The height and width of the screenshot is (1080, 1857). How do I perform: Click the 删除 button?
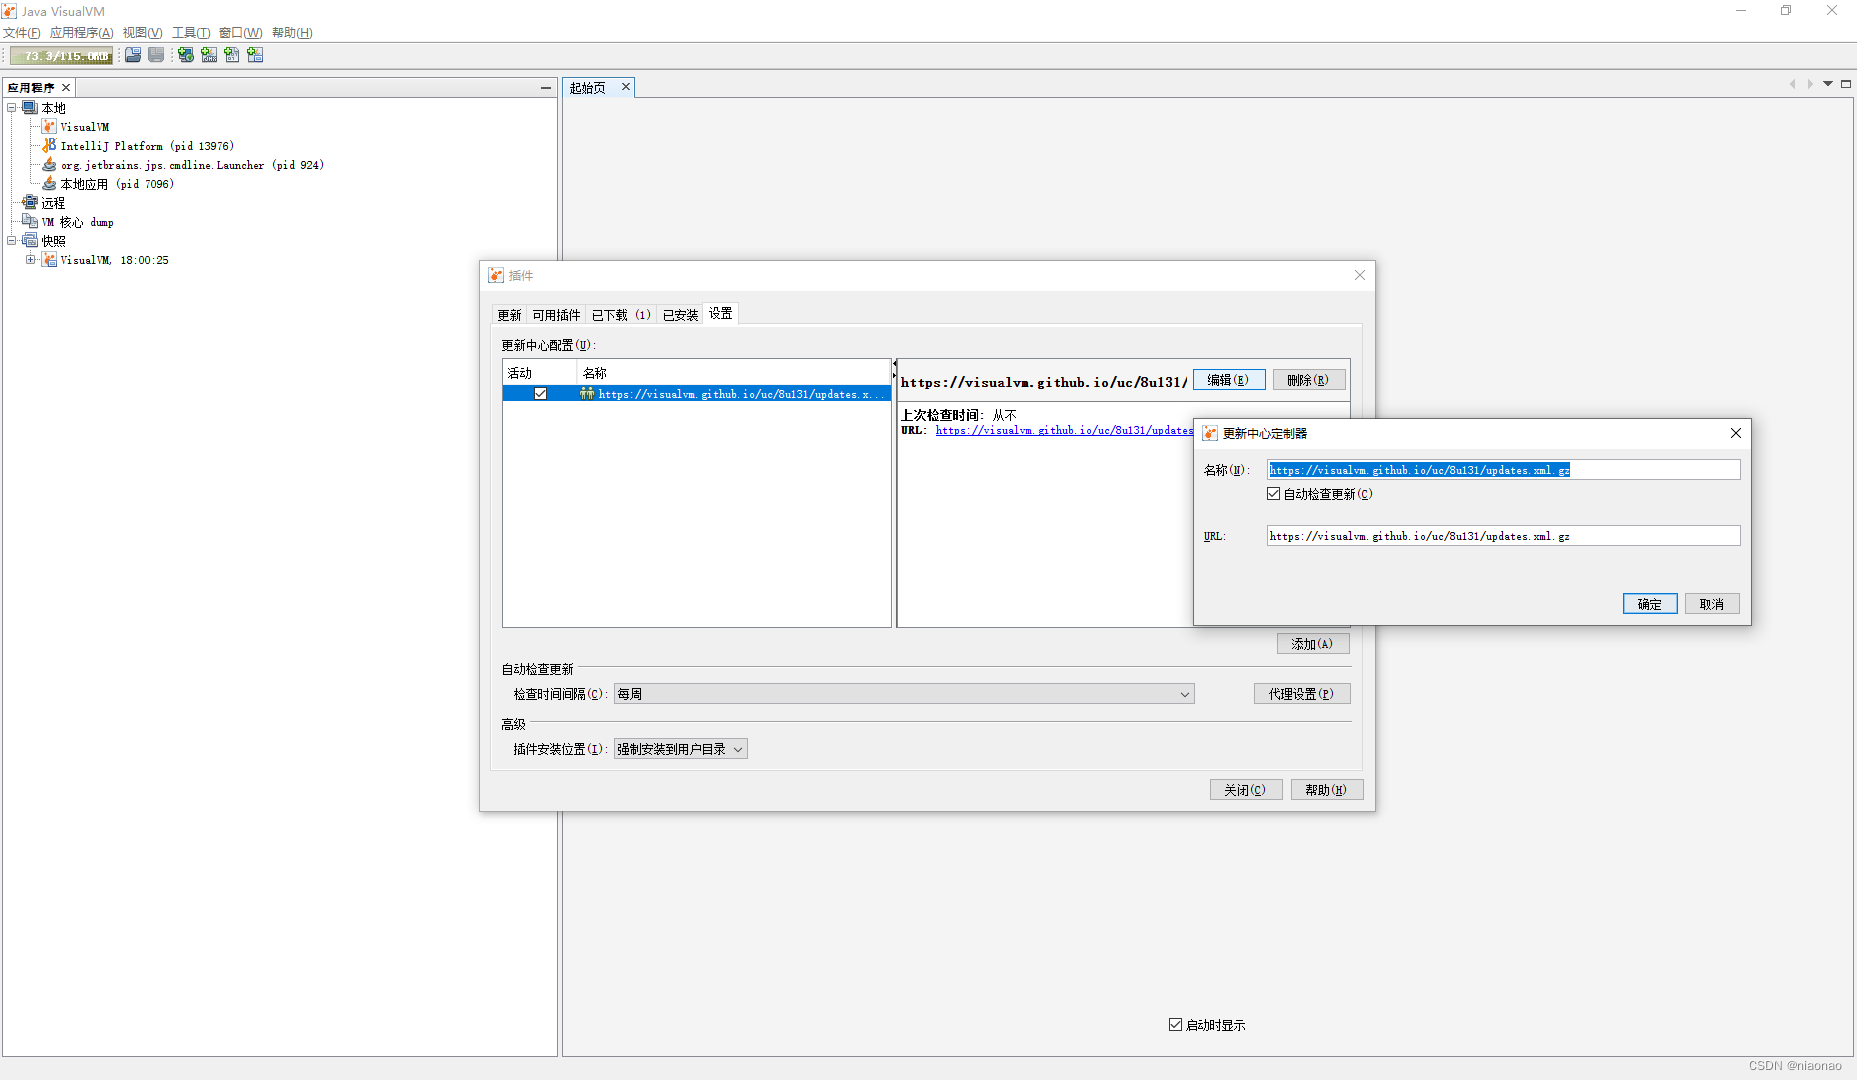(x=1308, y=380)
